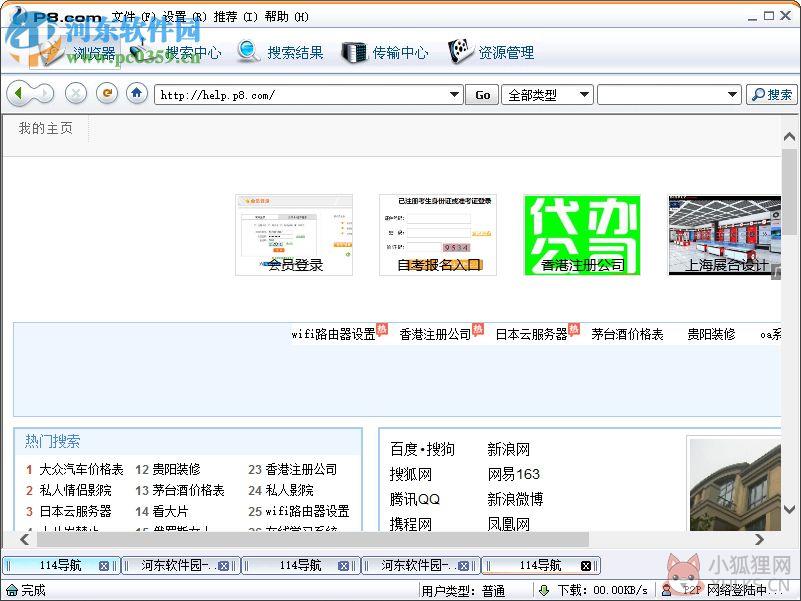Open hot search item 看大片
Viewport: 801px width, 601px height.
click(170, 511)
